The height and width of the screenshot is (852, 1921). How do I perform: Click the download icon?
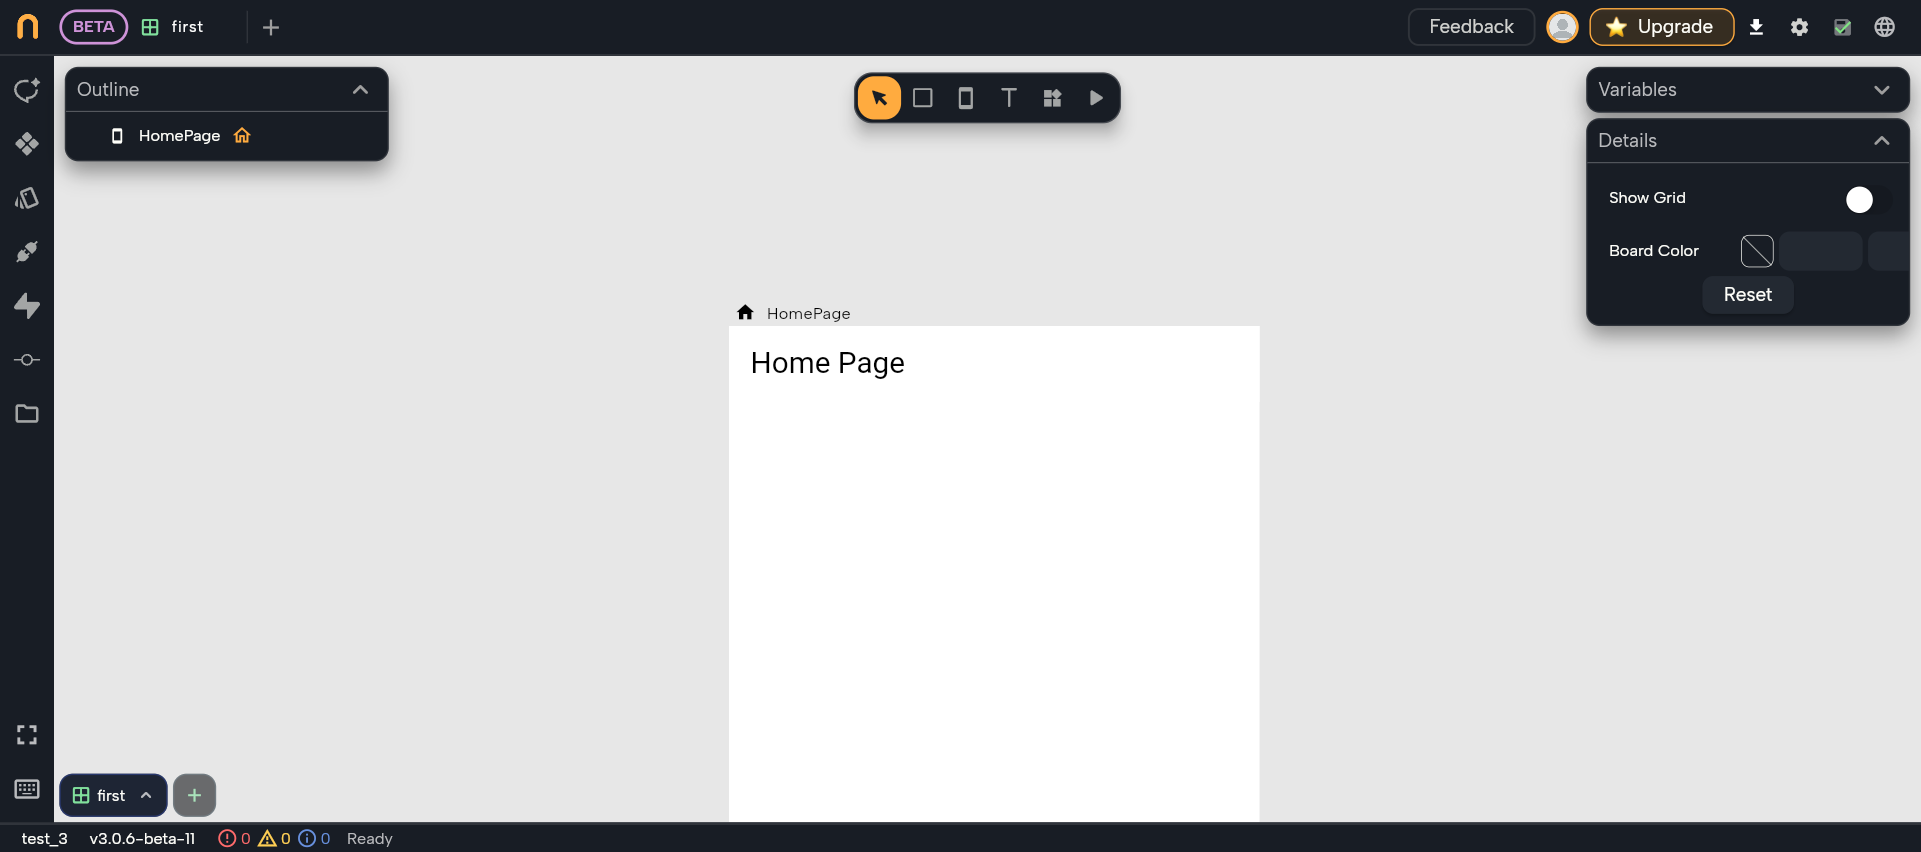coord(1756,27)
